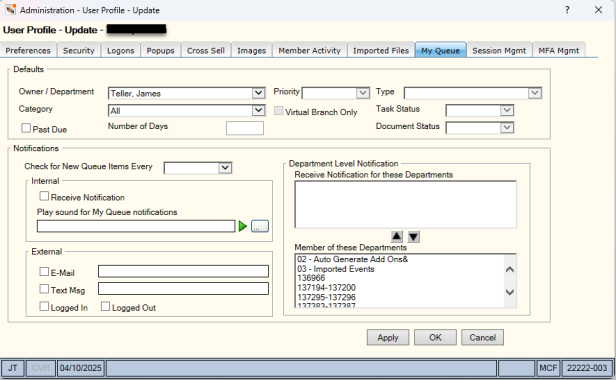This screenshot has height=380, width=616.
Task: Move selected department down with the arrow
Action: (x=413, y=236)
